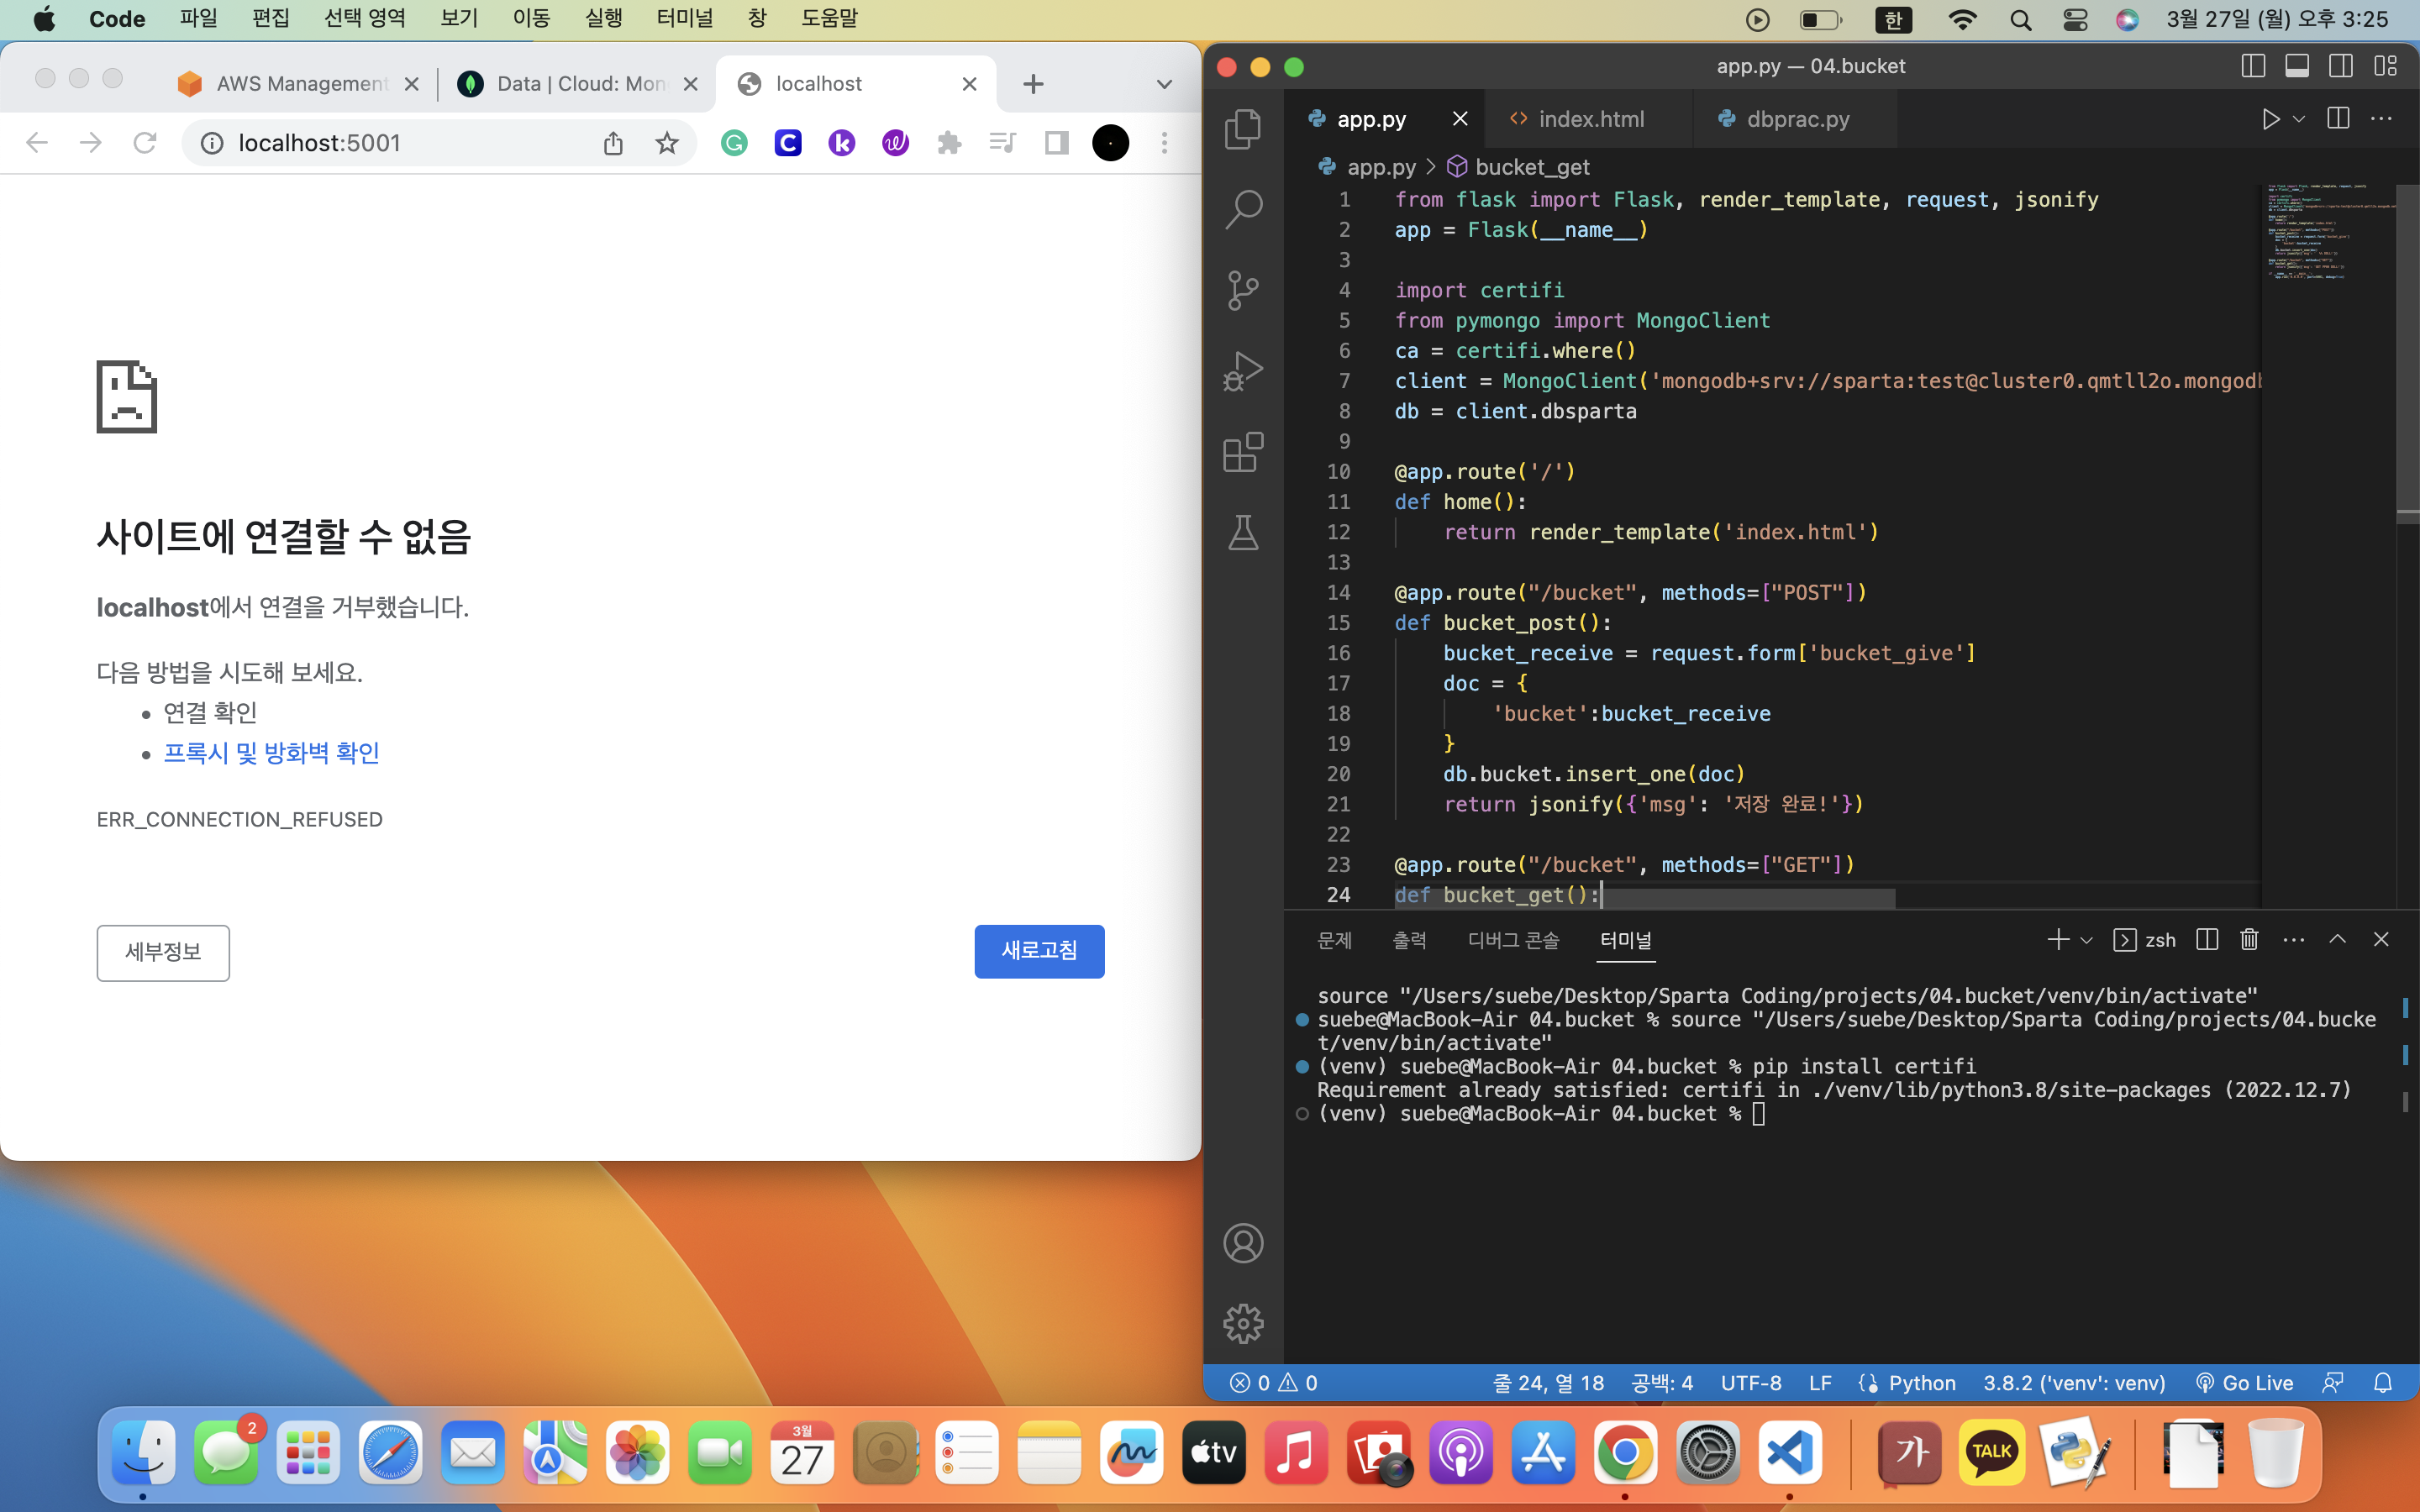Open the Explorer view in VS Code
This screenshot has height=1512, width=2420.
pos(1243,129)
